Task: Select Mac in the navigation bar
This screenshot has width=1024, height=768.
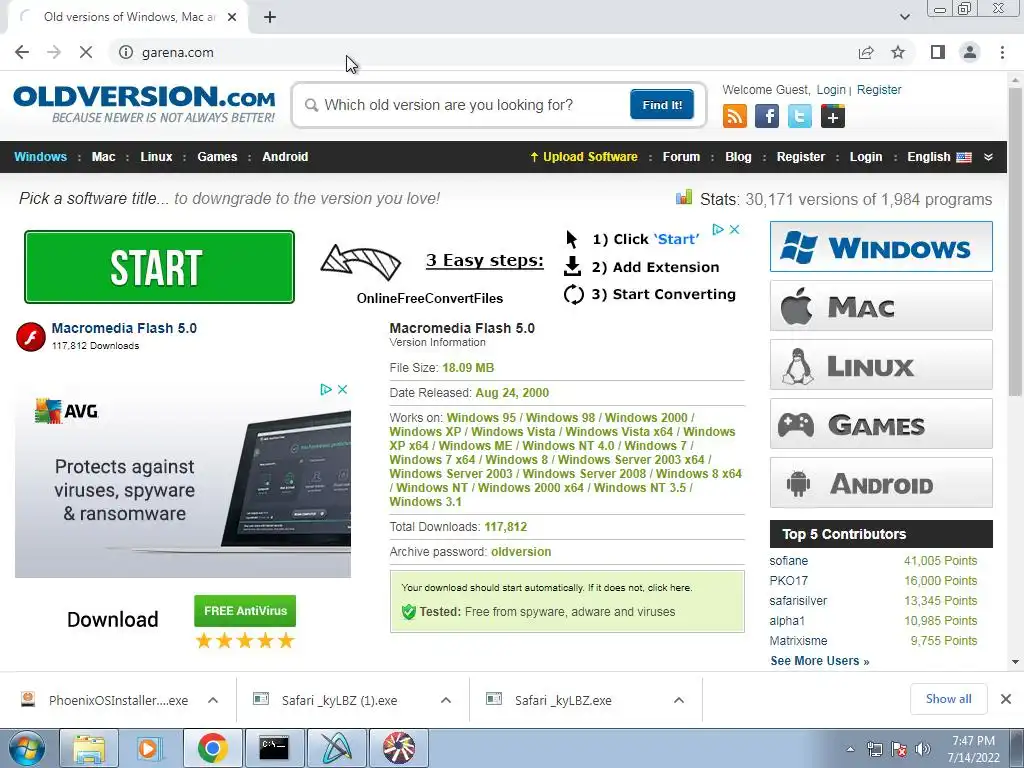Action: (103, 157)
